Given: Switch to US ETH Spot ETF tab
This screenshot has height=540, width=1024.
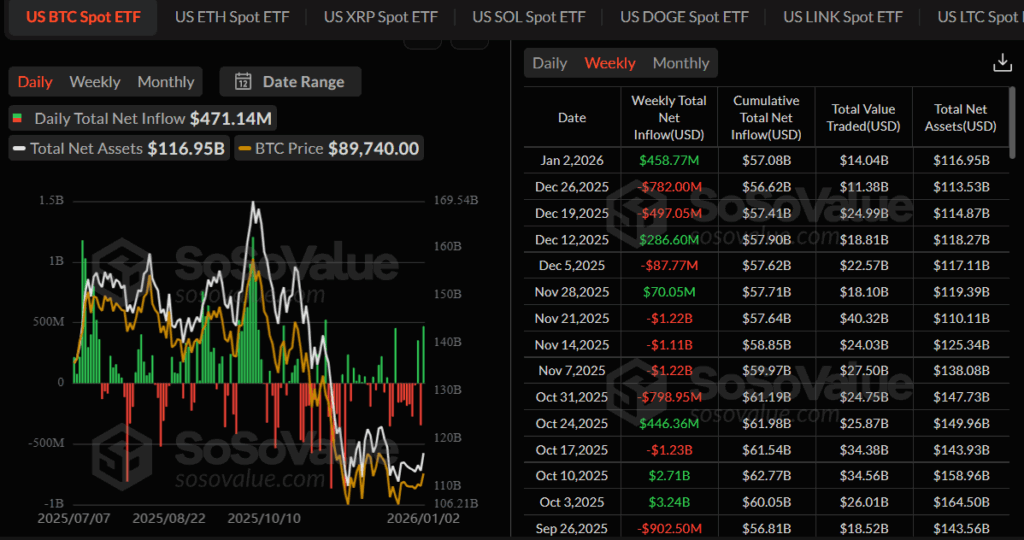Looking at the screenshot, I should click(x=232, y=17).
